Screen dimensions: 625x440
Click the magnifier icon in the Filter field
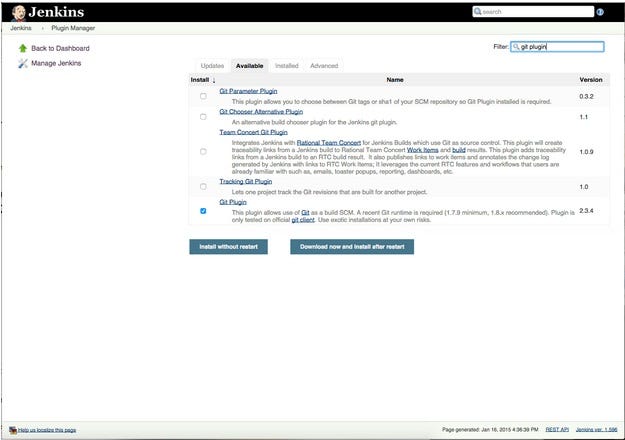[x=516, y=47]
